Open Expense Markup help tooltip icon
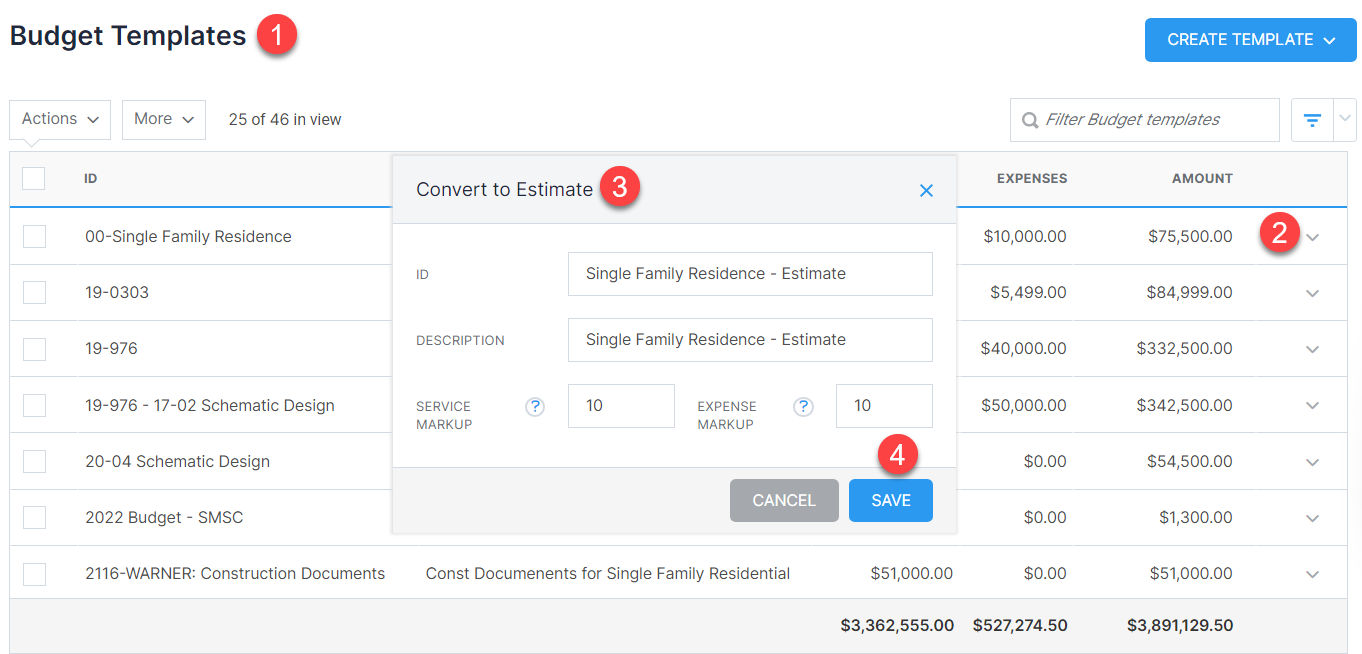 click(x=803, y=407)
